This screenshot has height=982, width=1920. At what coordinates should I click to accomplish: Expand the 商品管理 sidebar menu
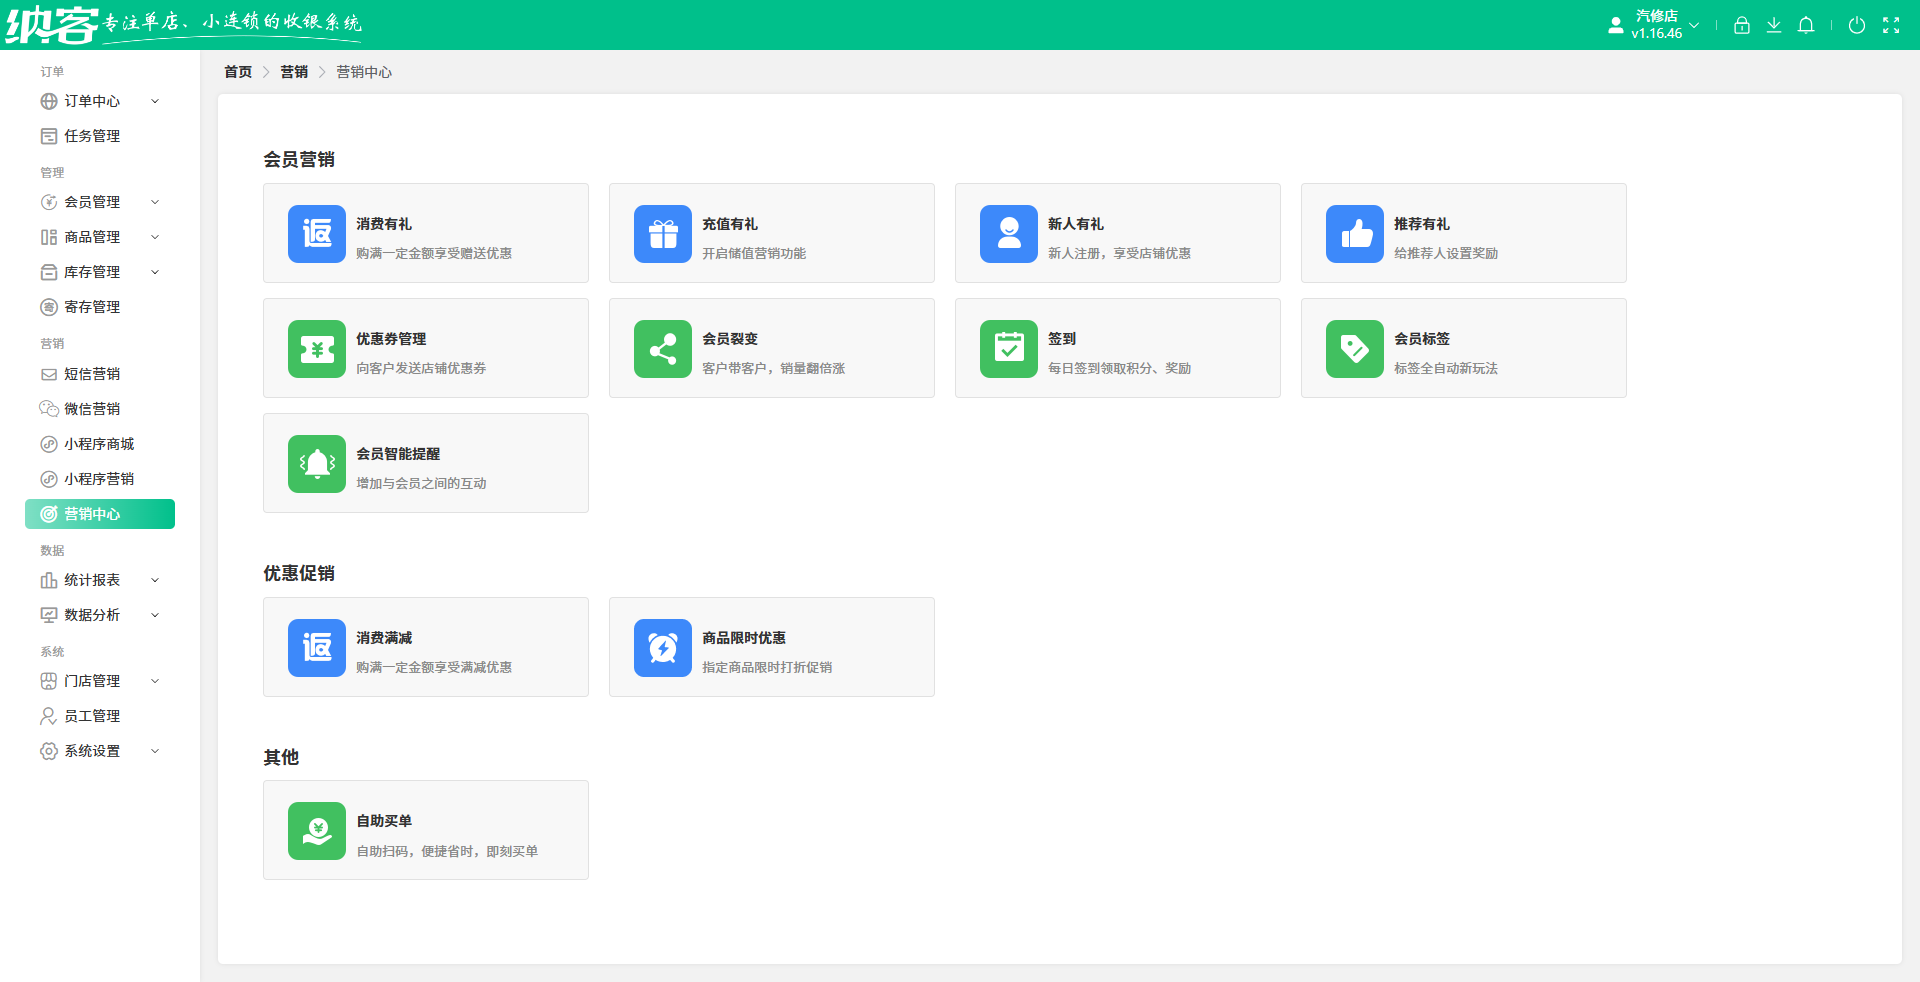(x=100, y=237)
